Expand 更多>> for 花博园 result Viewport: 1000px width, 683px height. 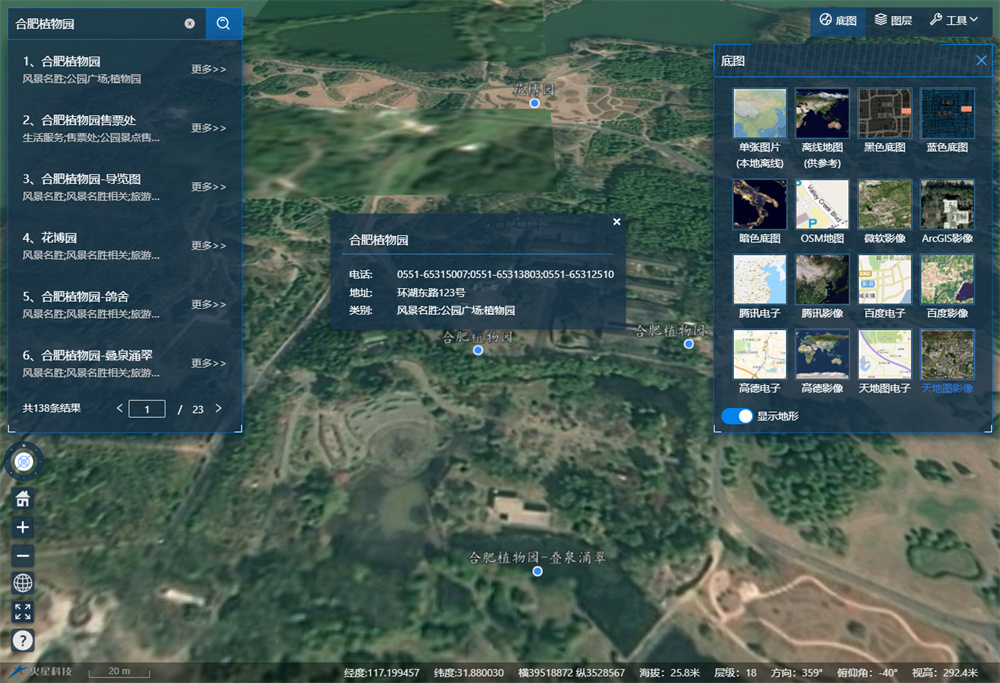point(209,246)
